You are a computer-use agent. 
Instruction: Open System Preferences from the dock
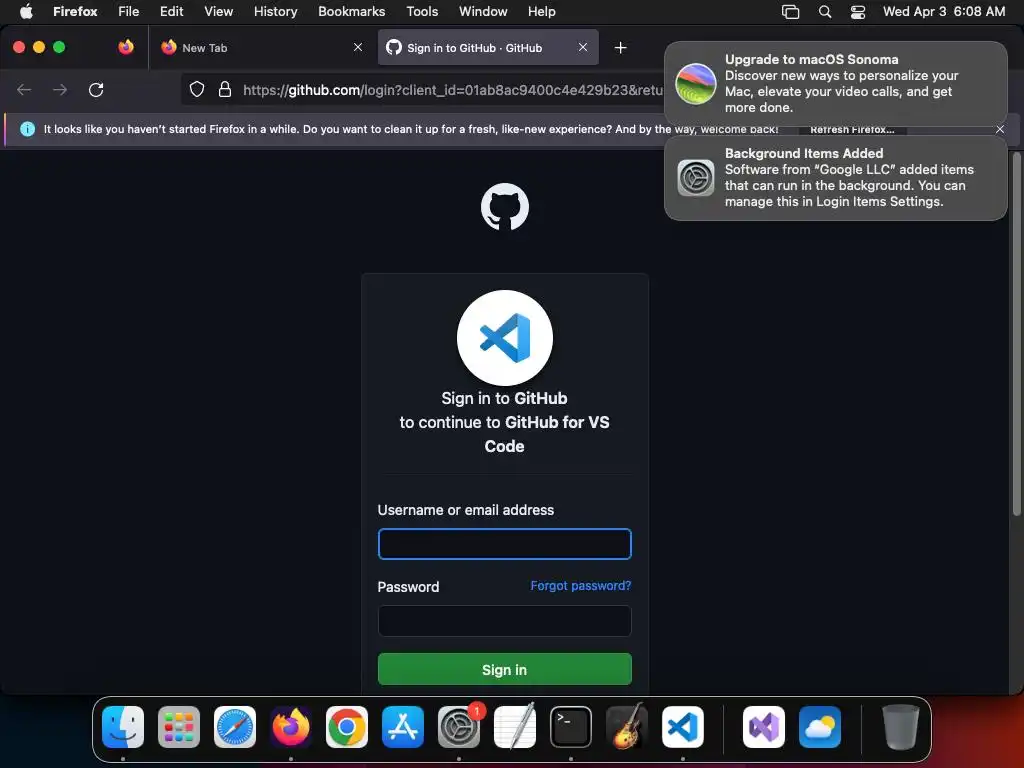[x=459, y=727]
